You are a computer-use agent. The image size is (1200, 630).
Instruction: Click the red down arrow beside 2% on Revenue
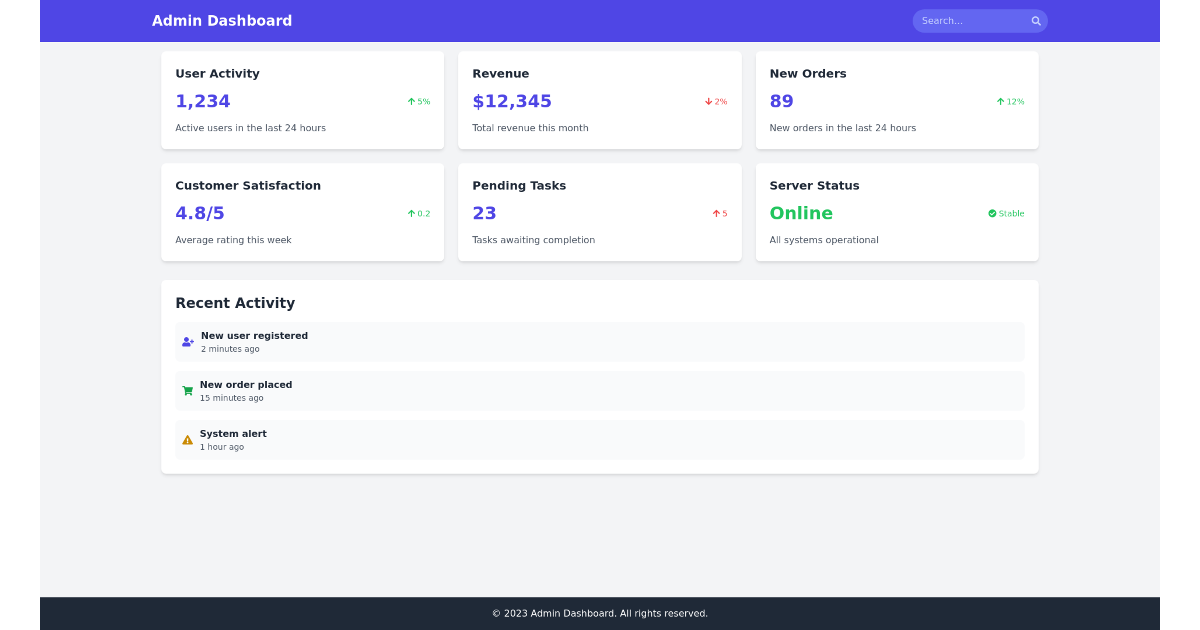(x=707, y=101)
